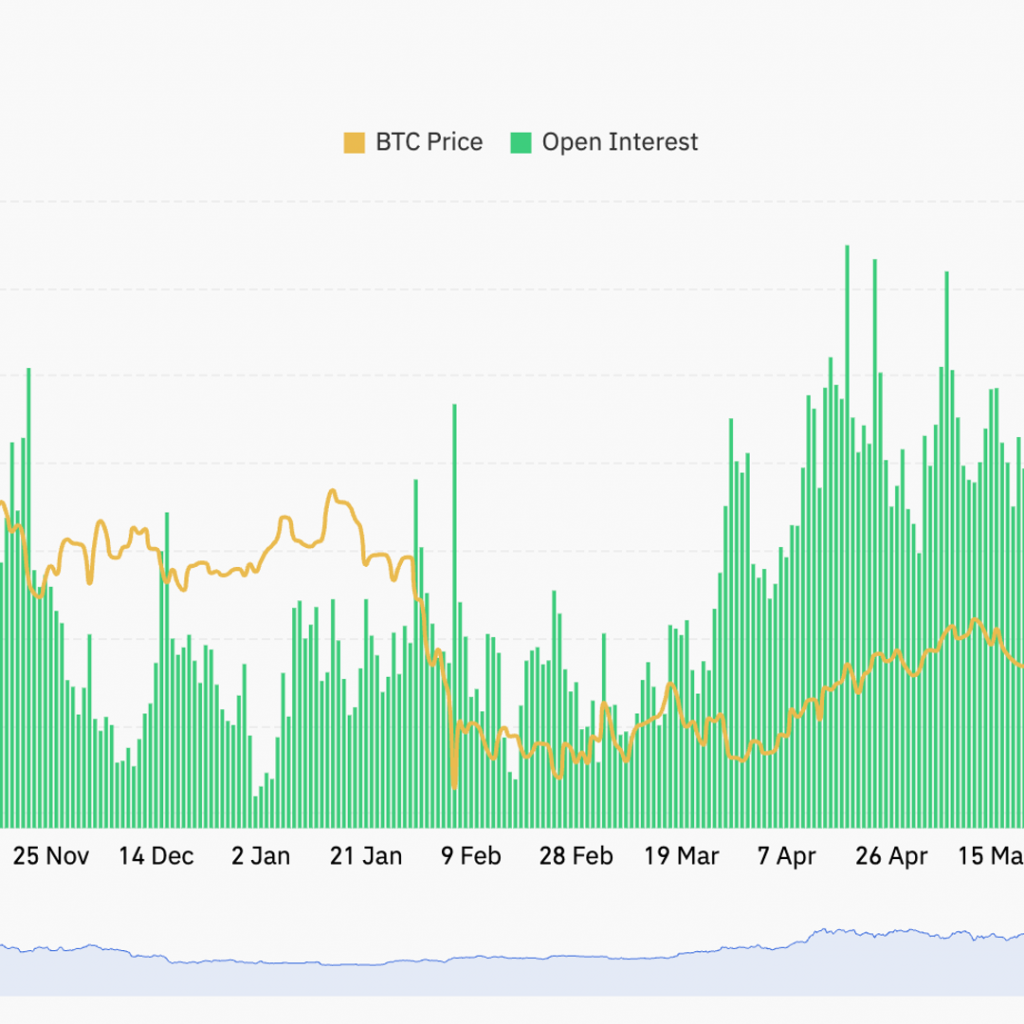
Task: Click the blue range navigator at the bottom
Action: 512,963
